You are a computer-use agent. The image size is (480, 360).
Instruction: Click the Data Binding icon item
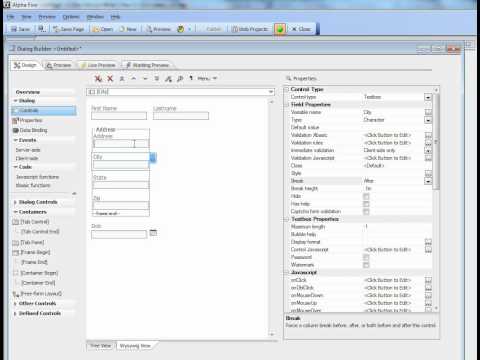(15, 130)
